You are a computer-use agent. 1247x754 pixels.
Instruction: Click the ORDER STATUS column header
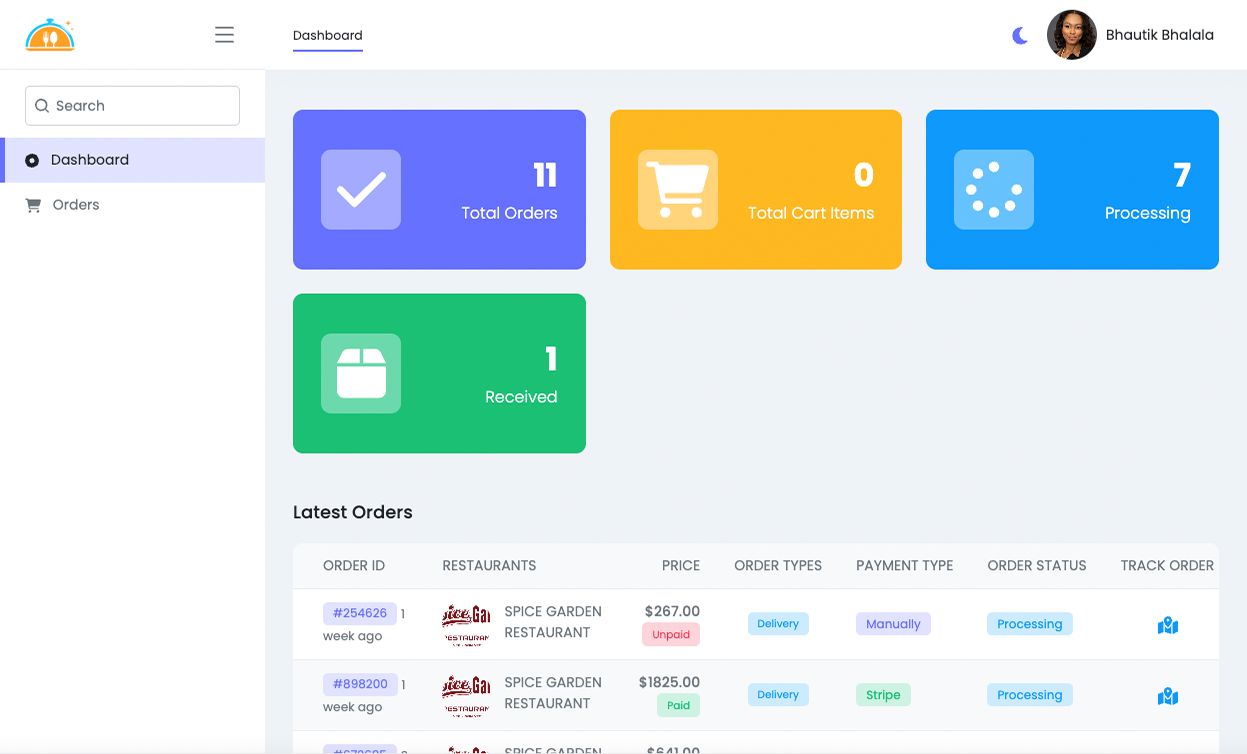click(x=1037, y=565)
